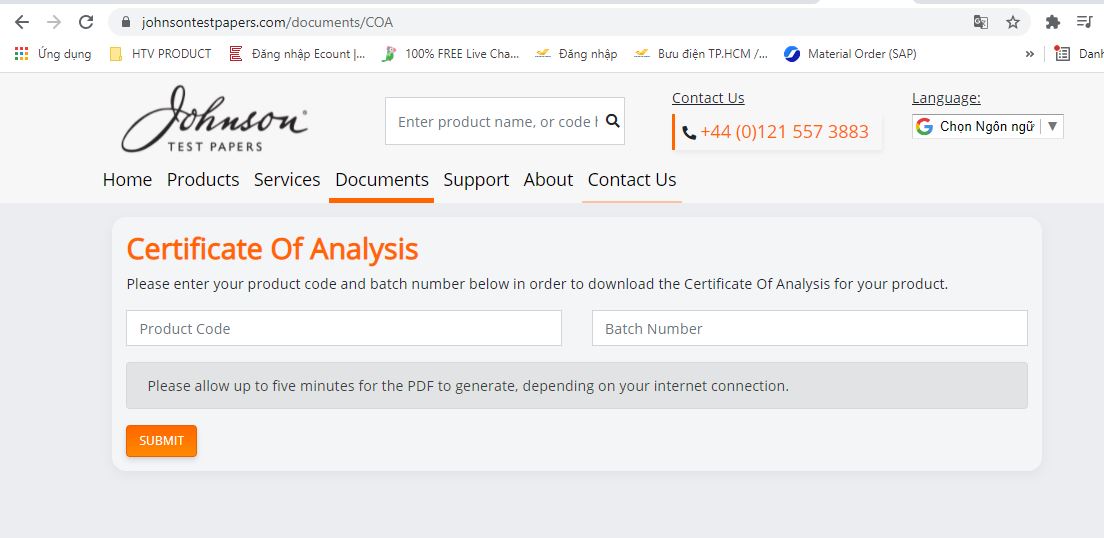Open the HTV PRODUCT bookmark folder

[161, 54]
